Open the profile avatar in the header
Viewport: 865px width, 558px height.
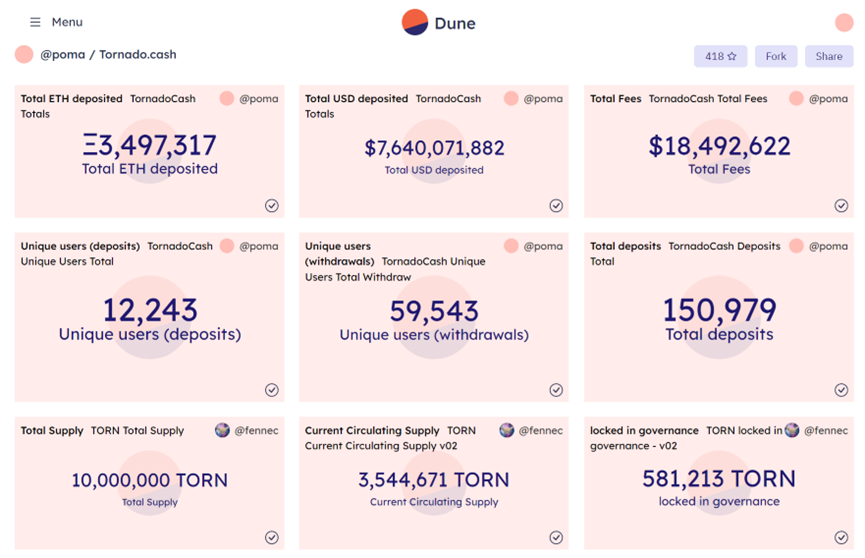click(x=844, y=23)
